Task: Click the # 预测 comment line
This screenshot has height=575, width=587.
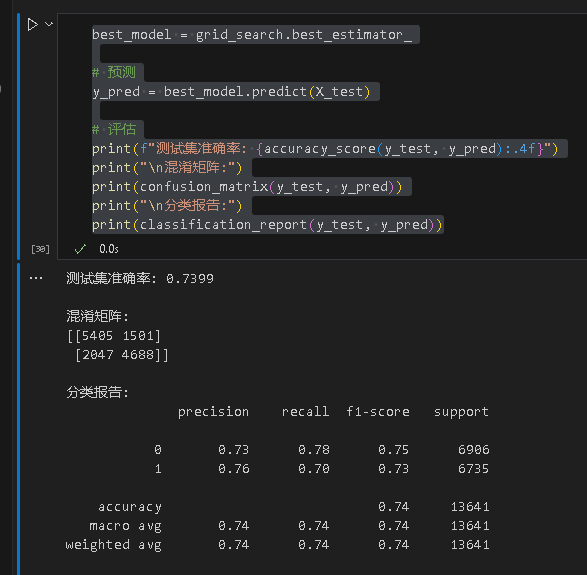Action: pos(114,72)
